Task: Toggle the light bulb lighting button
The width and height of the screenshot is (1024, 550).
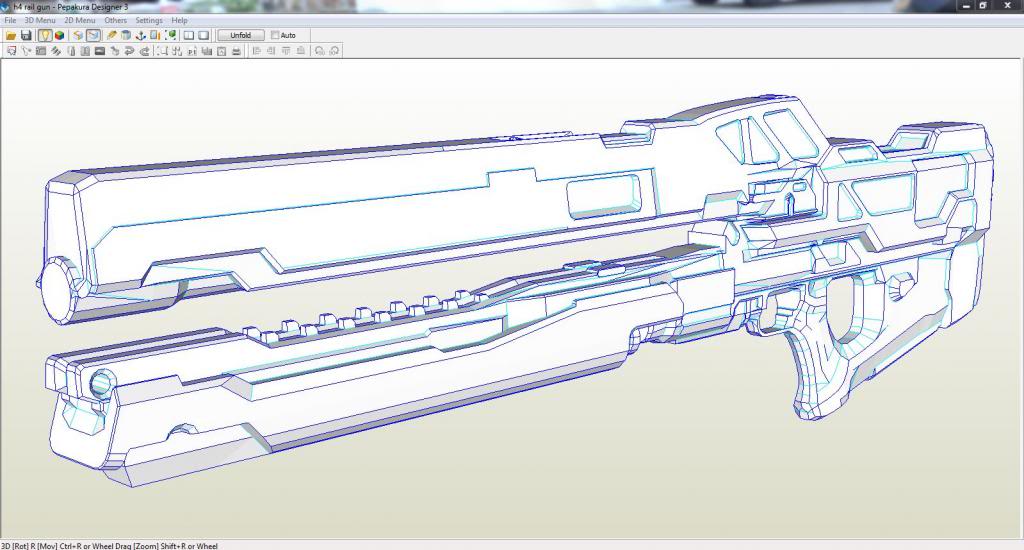Action: coord(45,35)
